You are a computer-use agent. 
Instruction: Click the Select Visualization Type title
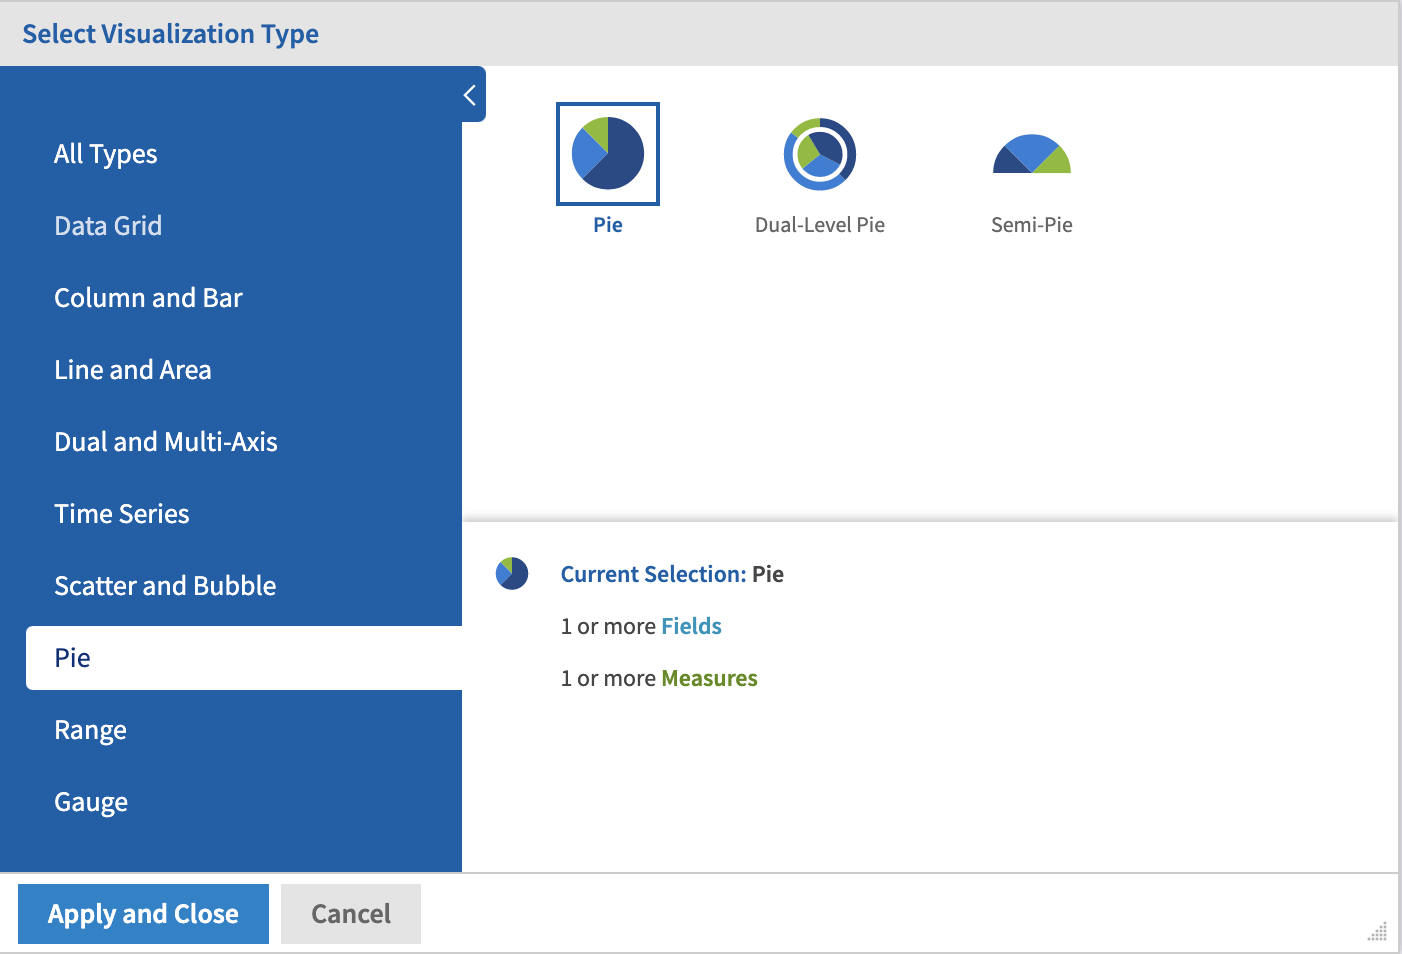[x=171, y=34]
